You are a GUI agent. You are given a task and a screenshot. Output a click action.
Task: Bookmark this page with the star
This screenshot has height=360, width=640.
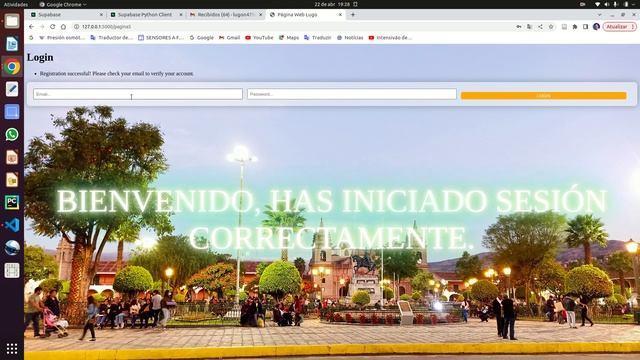(551, 27)
